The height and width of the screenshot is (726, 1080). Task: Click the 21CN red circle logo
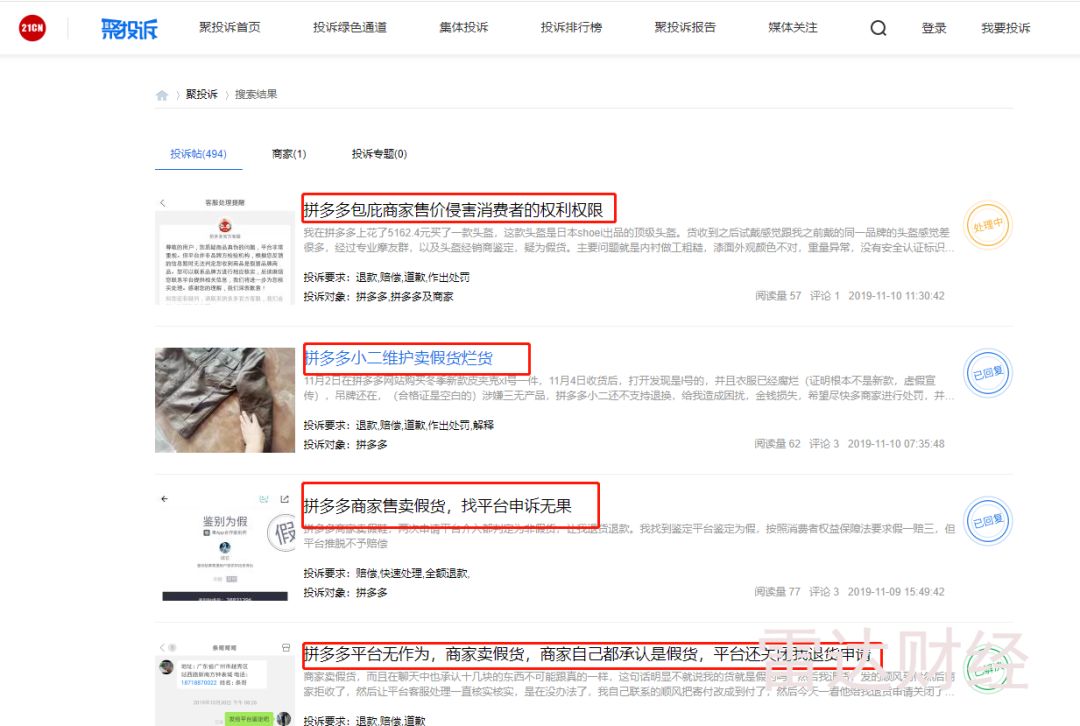tap(32, 28)
